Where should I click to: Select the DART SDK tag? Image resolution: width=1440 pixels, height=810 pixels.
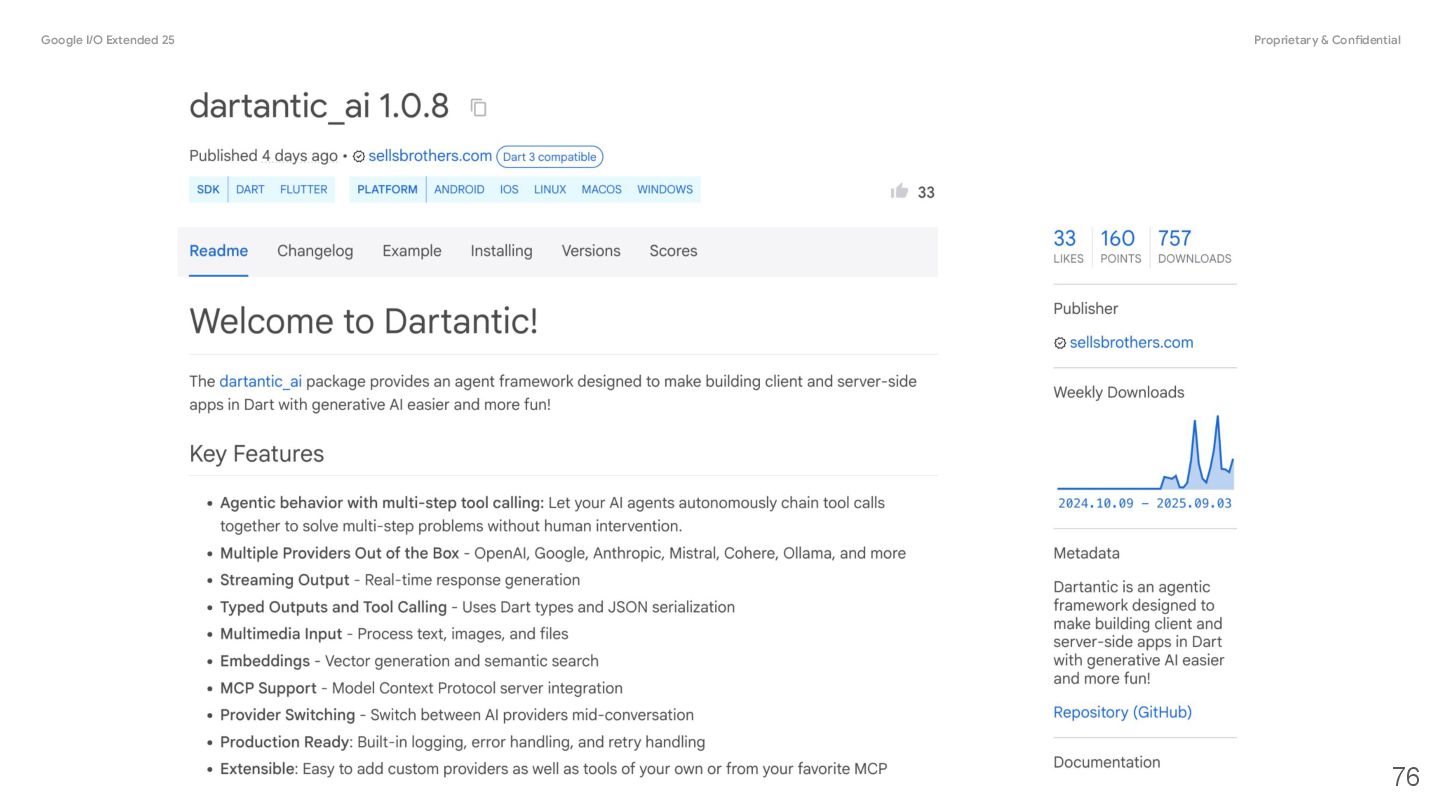coord(250,189)
